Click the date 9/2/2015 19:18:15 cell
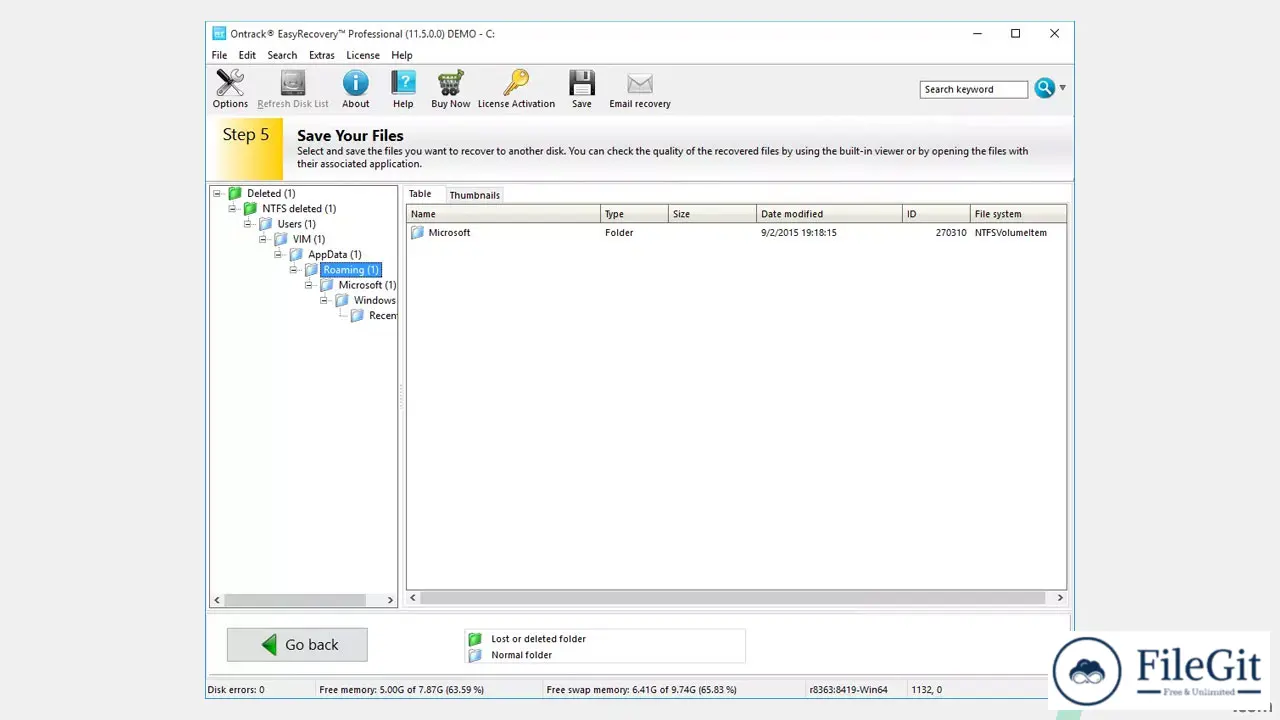The width and height of the screenshot is (1280, 720). [x=798, y=232]
